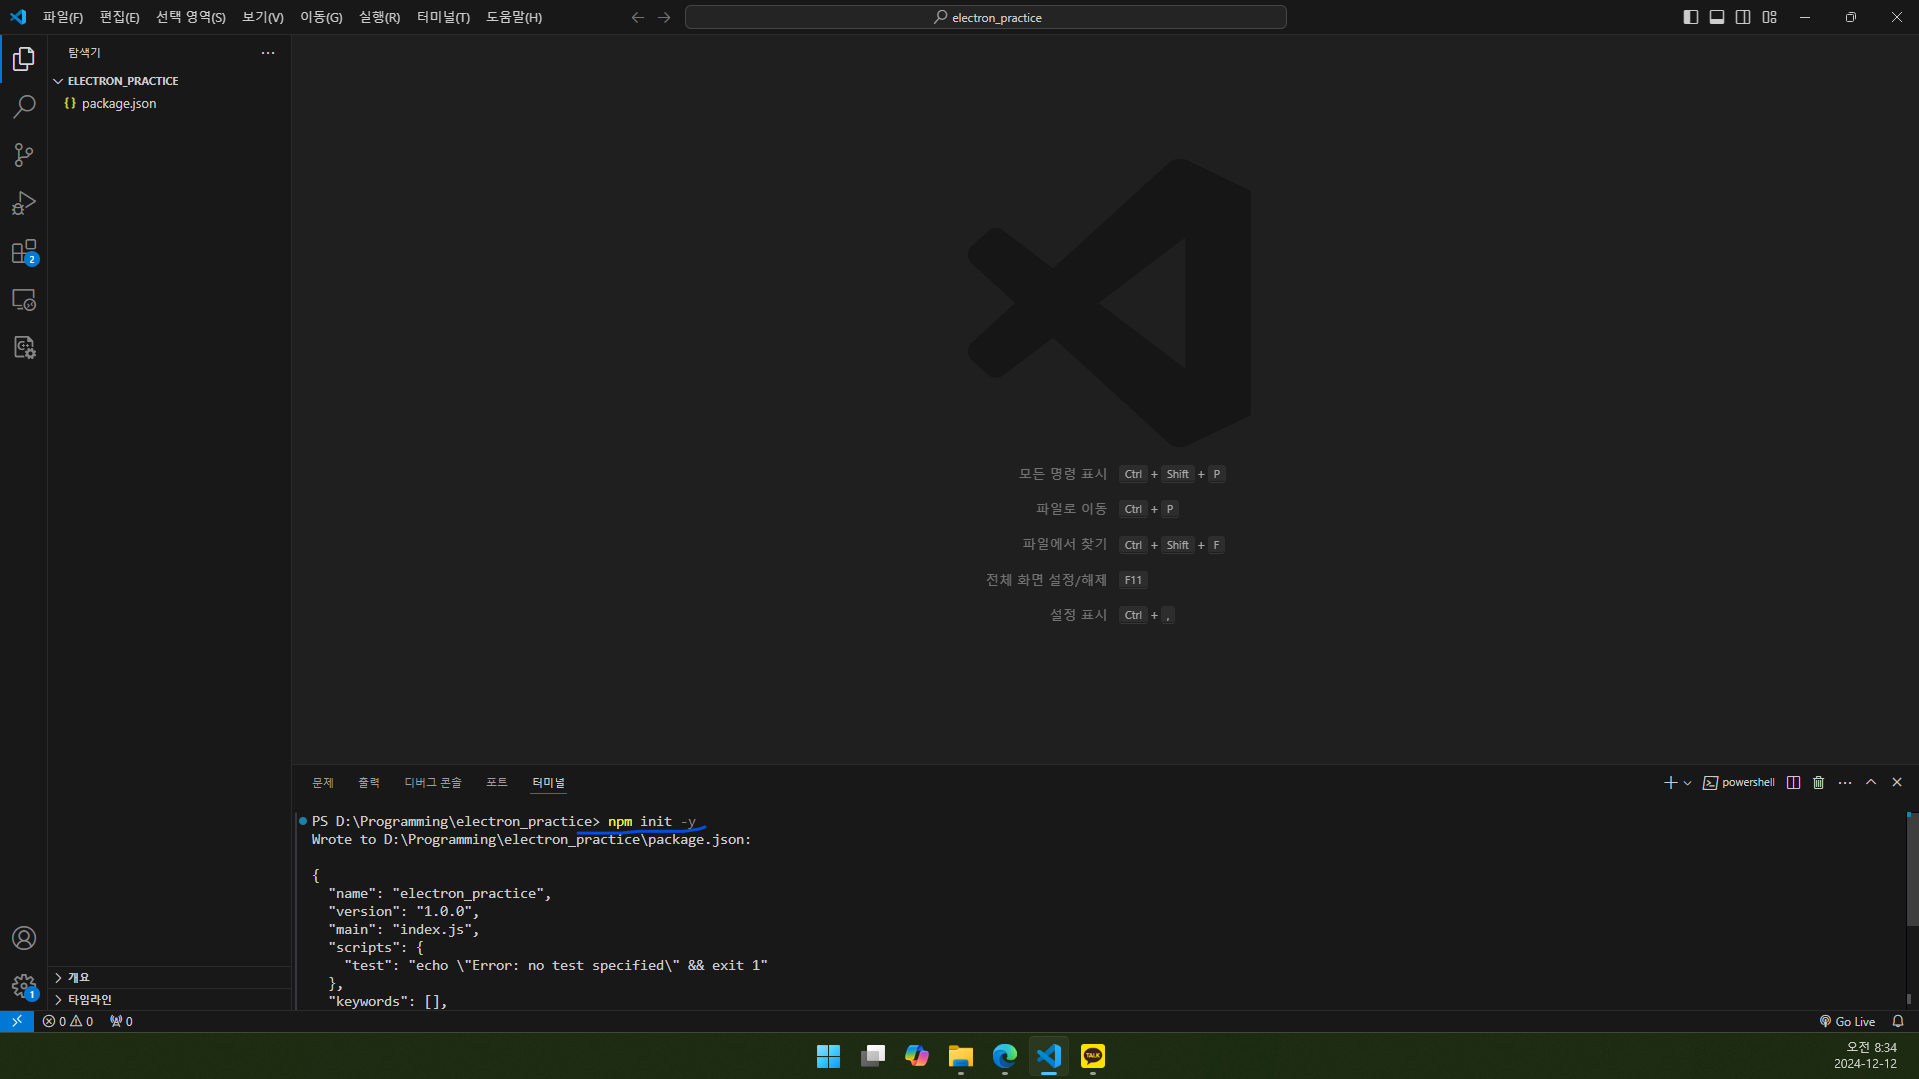Image resolution: width=1919 pixels, height=1079 pixels.
Task: Open KakaoTalk from the taskbar
Action: click(x=1093, y=1056)
